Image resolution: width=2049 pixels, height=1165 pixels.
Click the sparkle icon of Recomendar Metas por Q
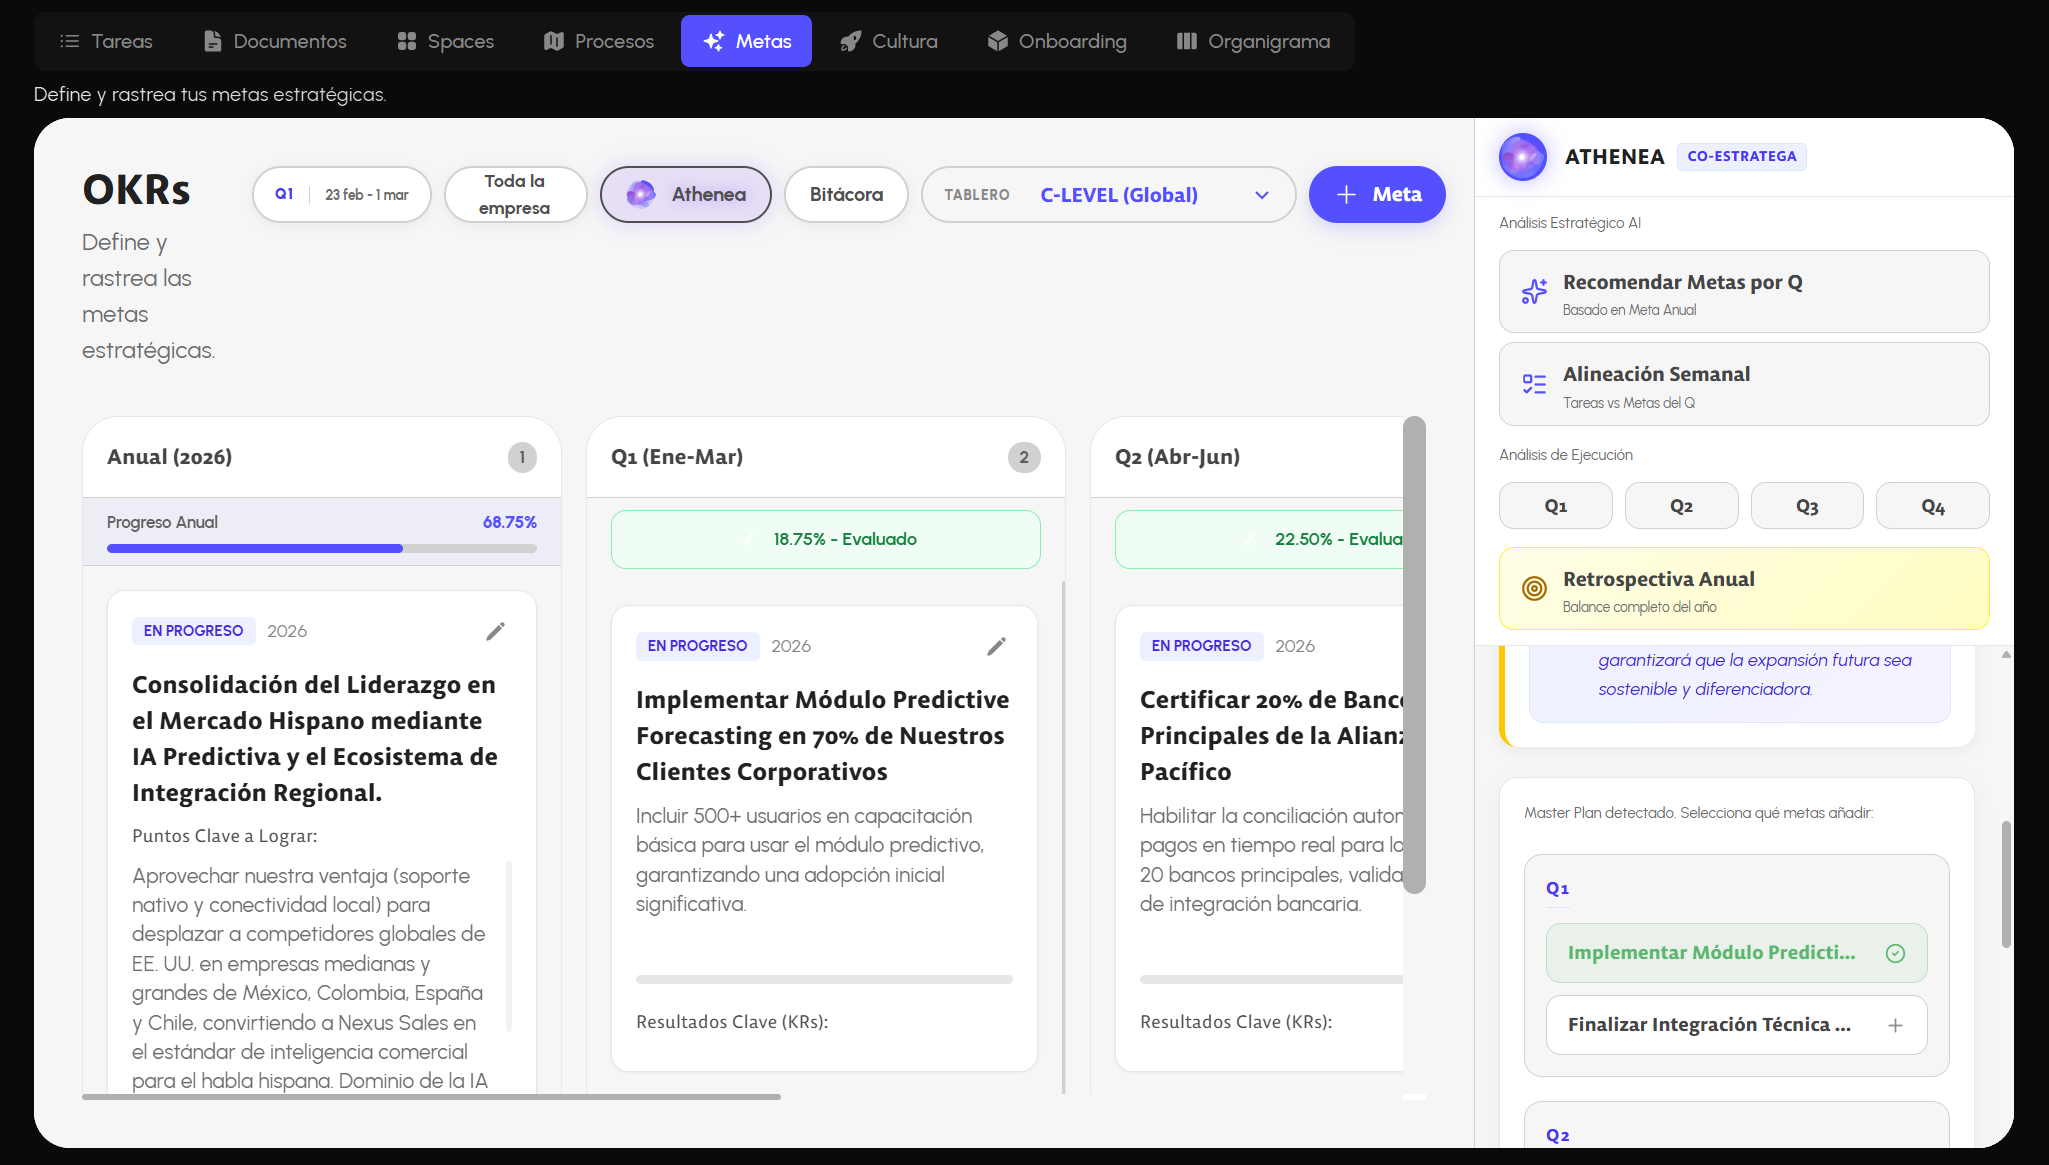pyautogui.click(x=1534, y=291)
